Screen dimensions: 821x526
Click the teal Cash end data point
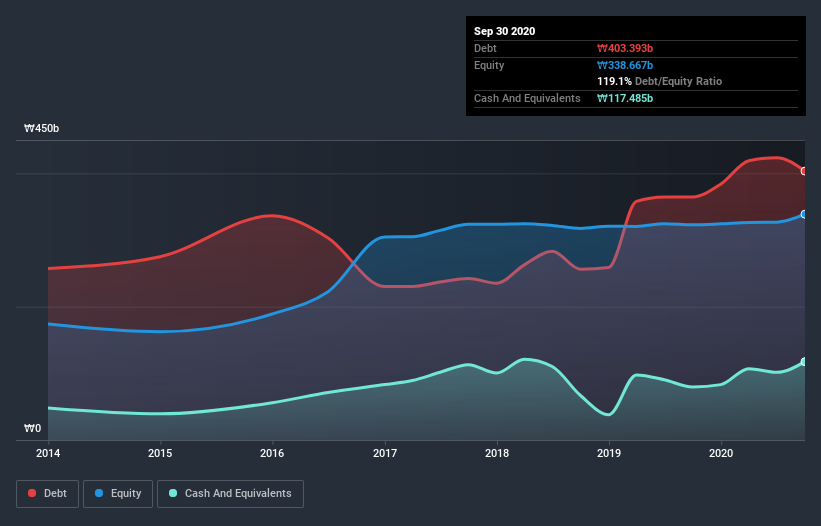804,362
